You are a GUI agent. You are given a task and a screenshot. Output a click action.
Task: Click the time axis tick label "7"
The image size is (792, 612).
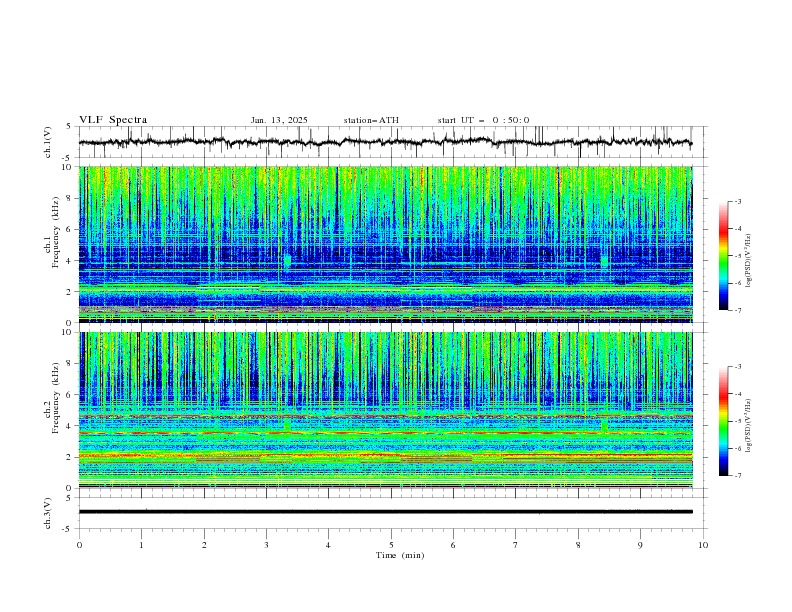(x=516, y=545)
